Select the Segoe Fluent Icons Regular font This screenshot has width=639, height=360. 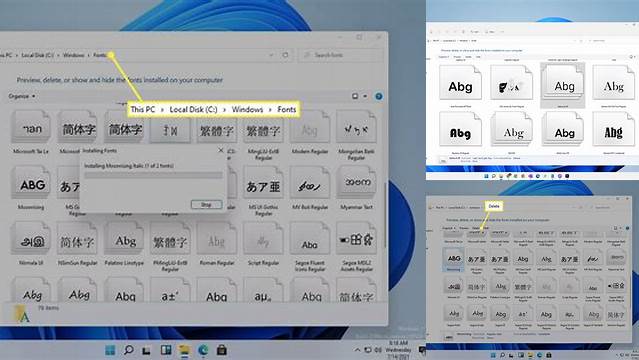click(310, 246)
